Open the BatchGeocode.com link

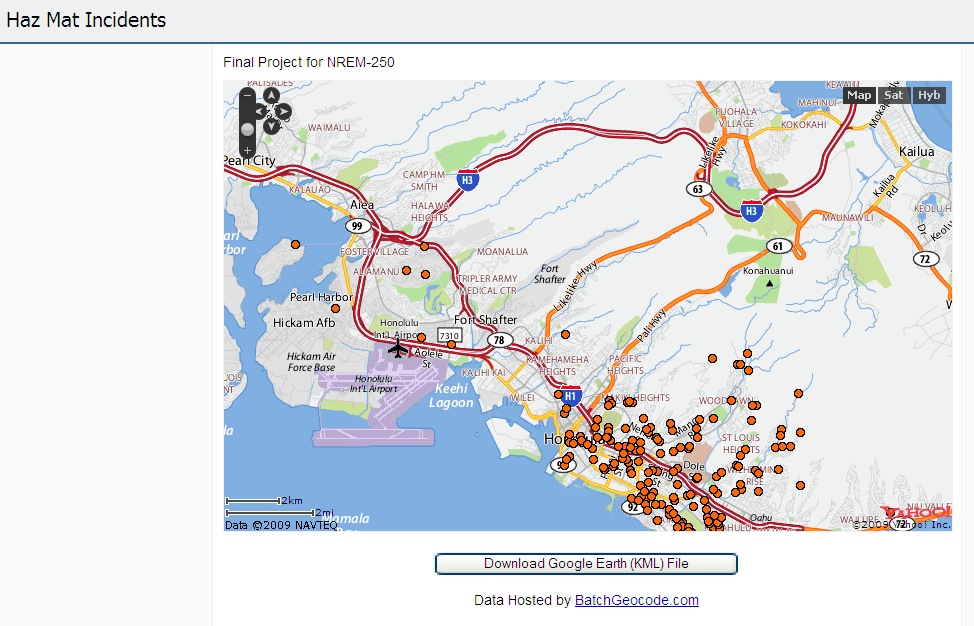coord(637,600)
